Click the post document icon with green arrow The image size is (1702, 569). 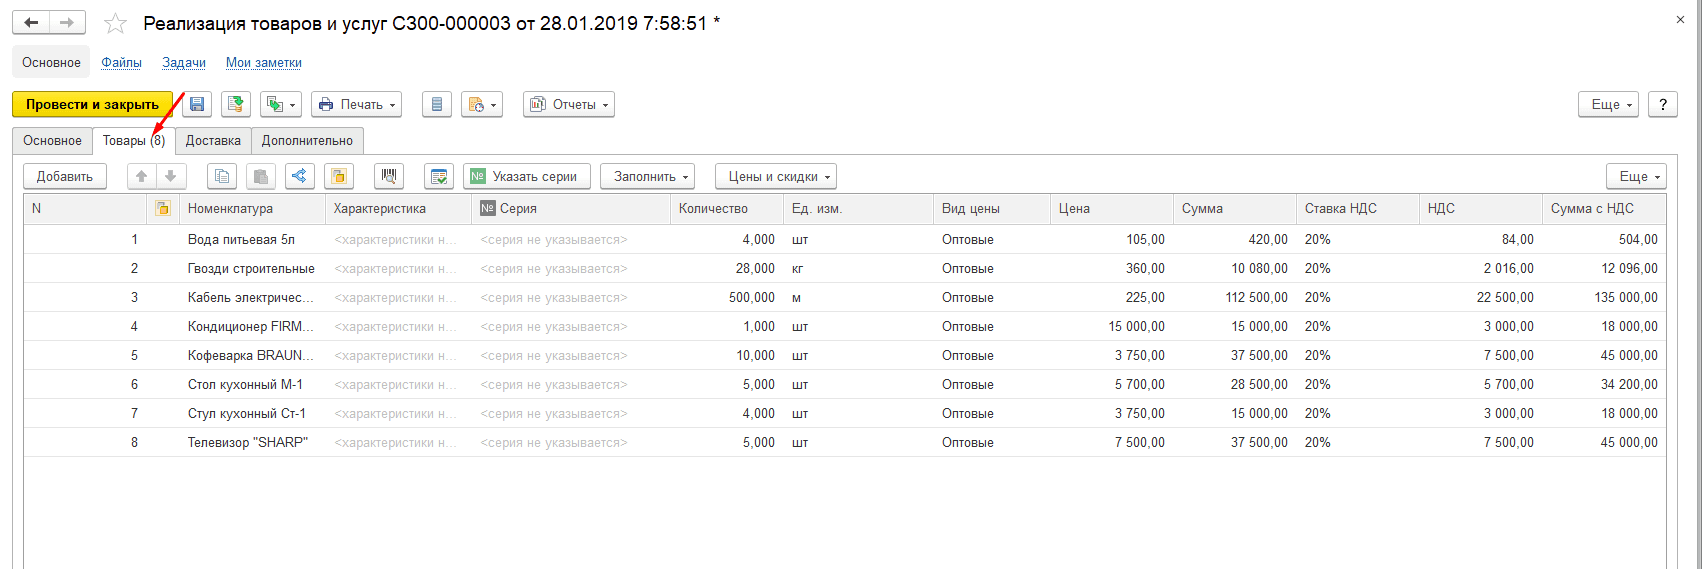236,104
